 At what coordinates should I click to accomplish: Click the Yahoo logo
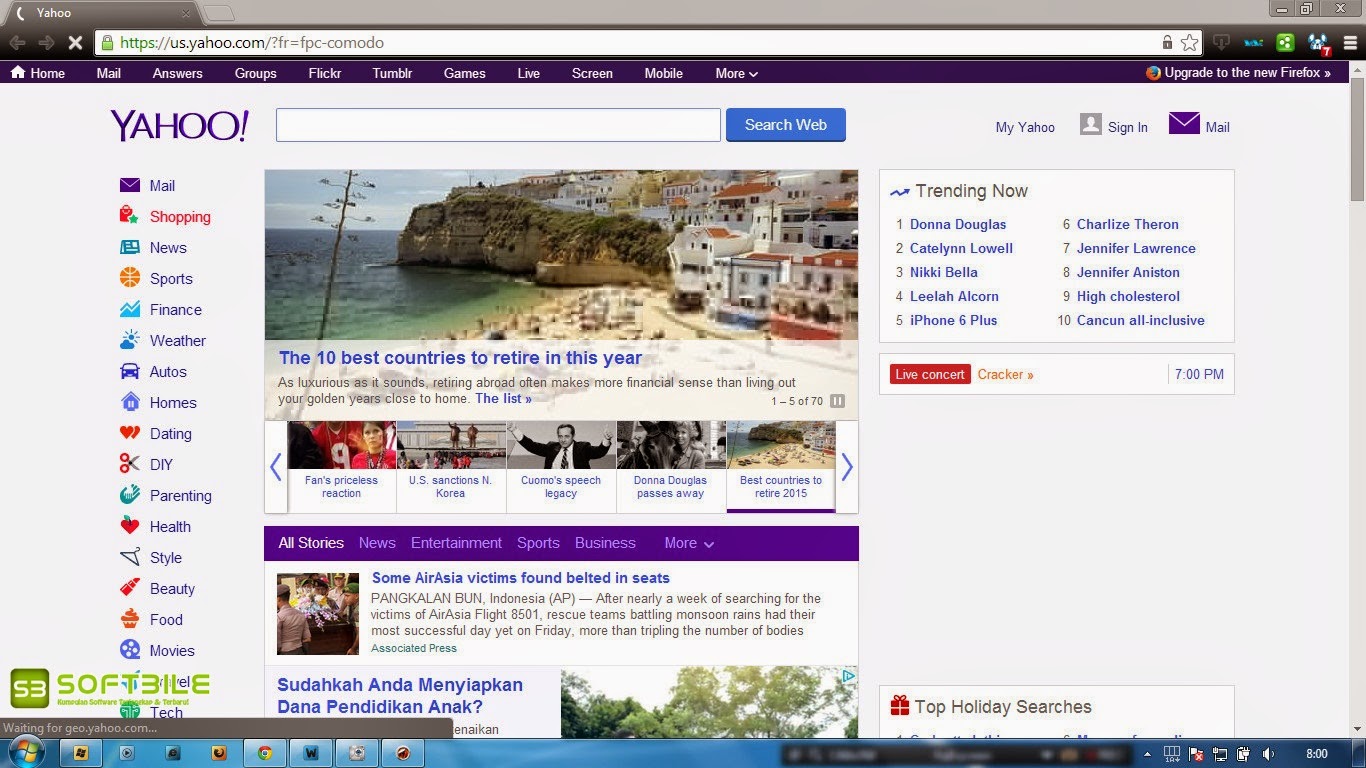click(x=179, y=126)
